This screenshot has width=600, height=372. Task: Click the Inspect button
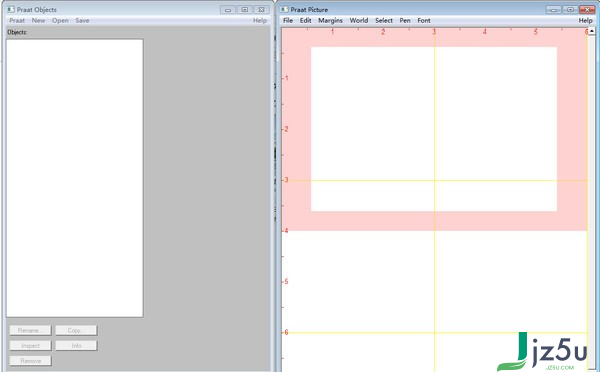pos(30,346)
